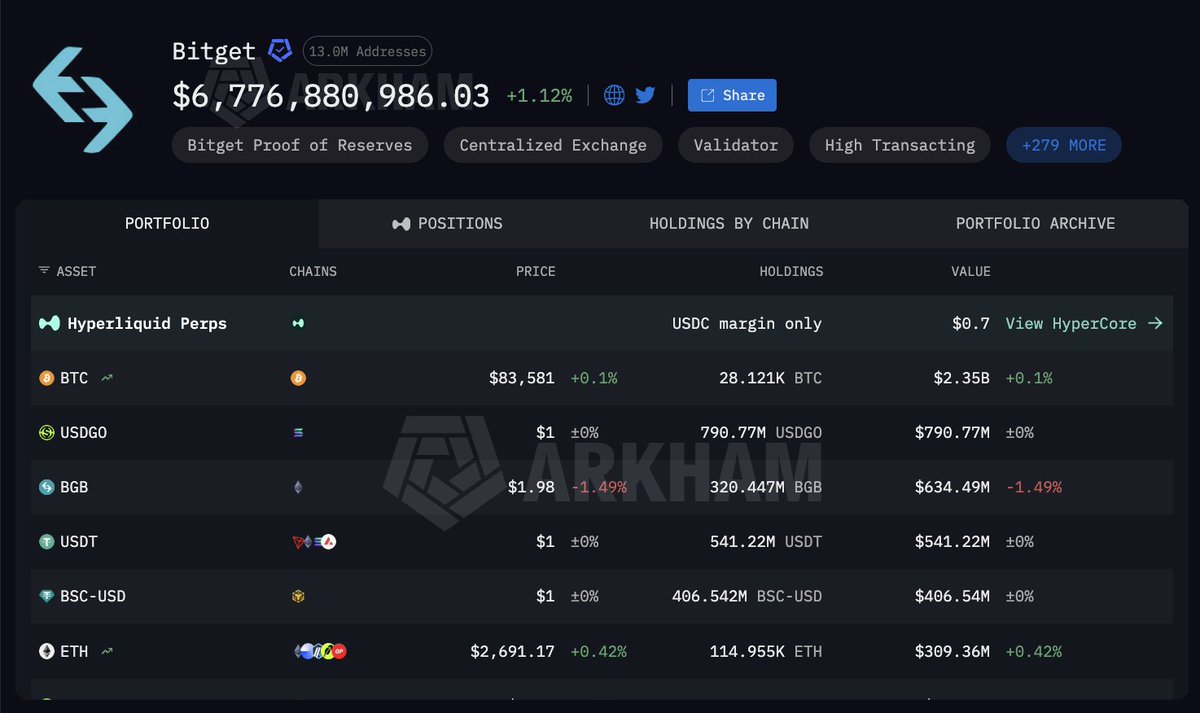
Task: Click the HOLDINGS column header
Action: click(790, 271)
